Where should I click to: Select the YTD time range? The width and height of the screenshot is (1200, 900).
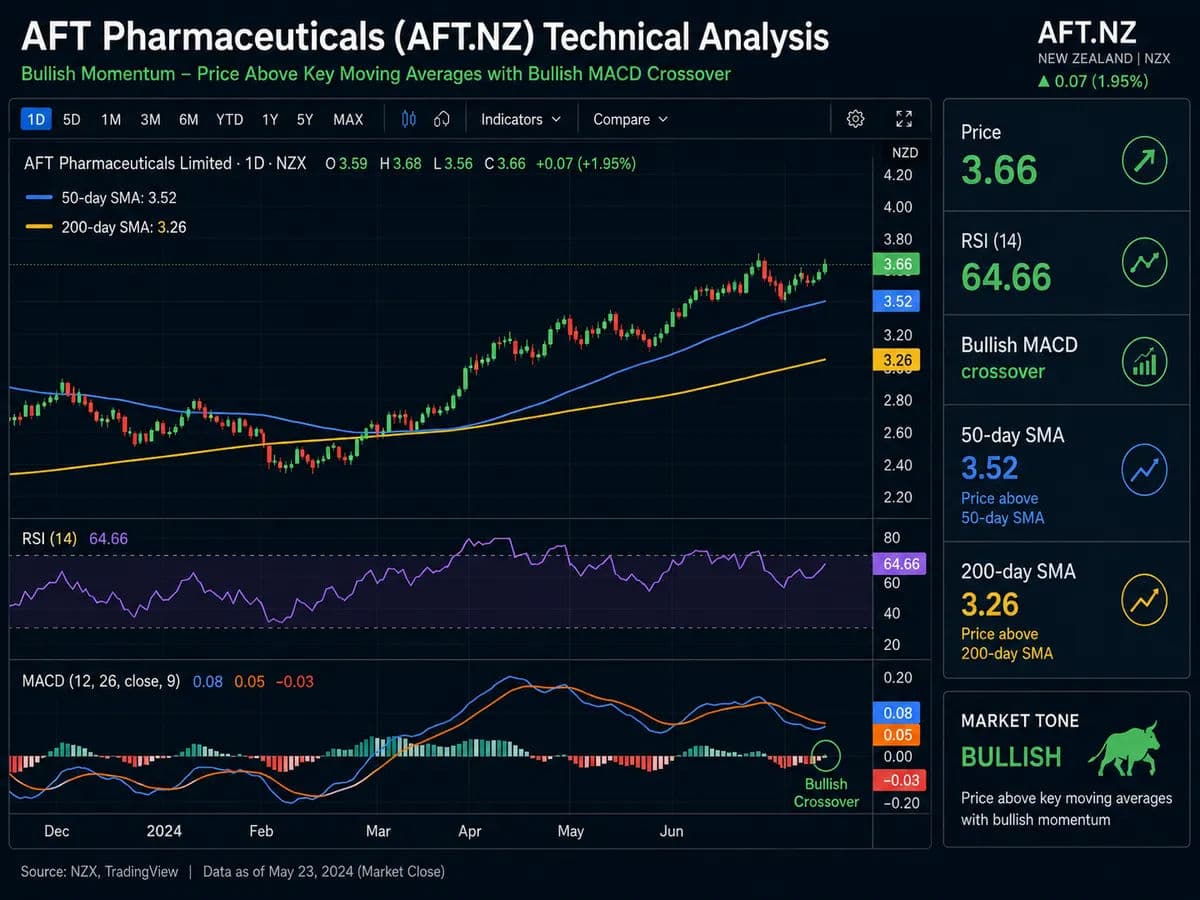tap(229, 119)
